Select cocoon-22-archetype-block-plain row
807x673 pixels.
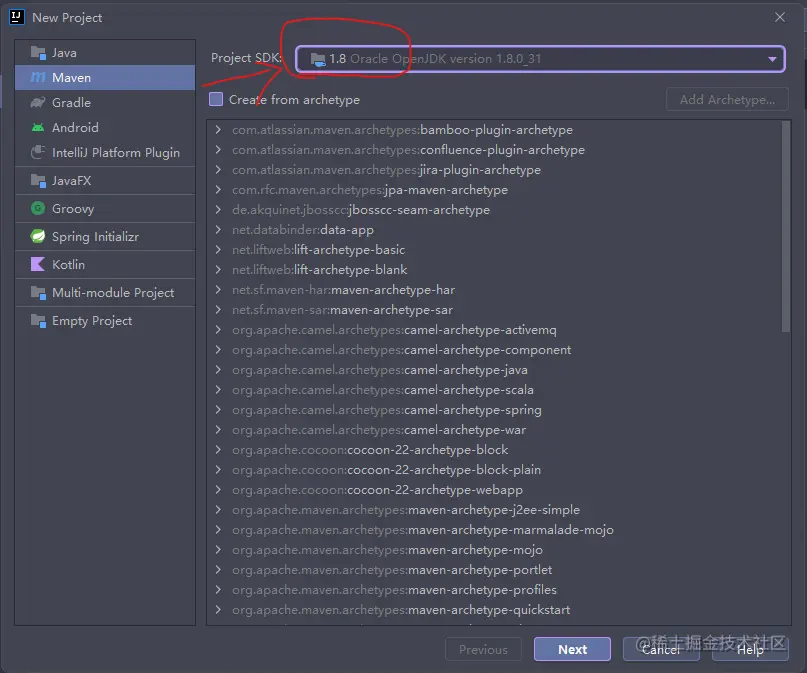(x=494, y=470)
